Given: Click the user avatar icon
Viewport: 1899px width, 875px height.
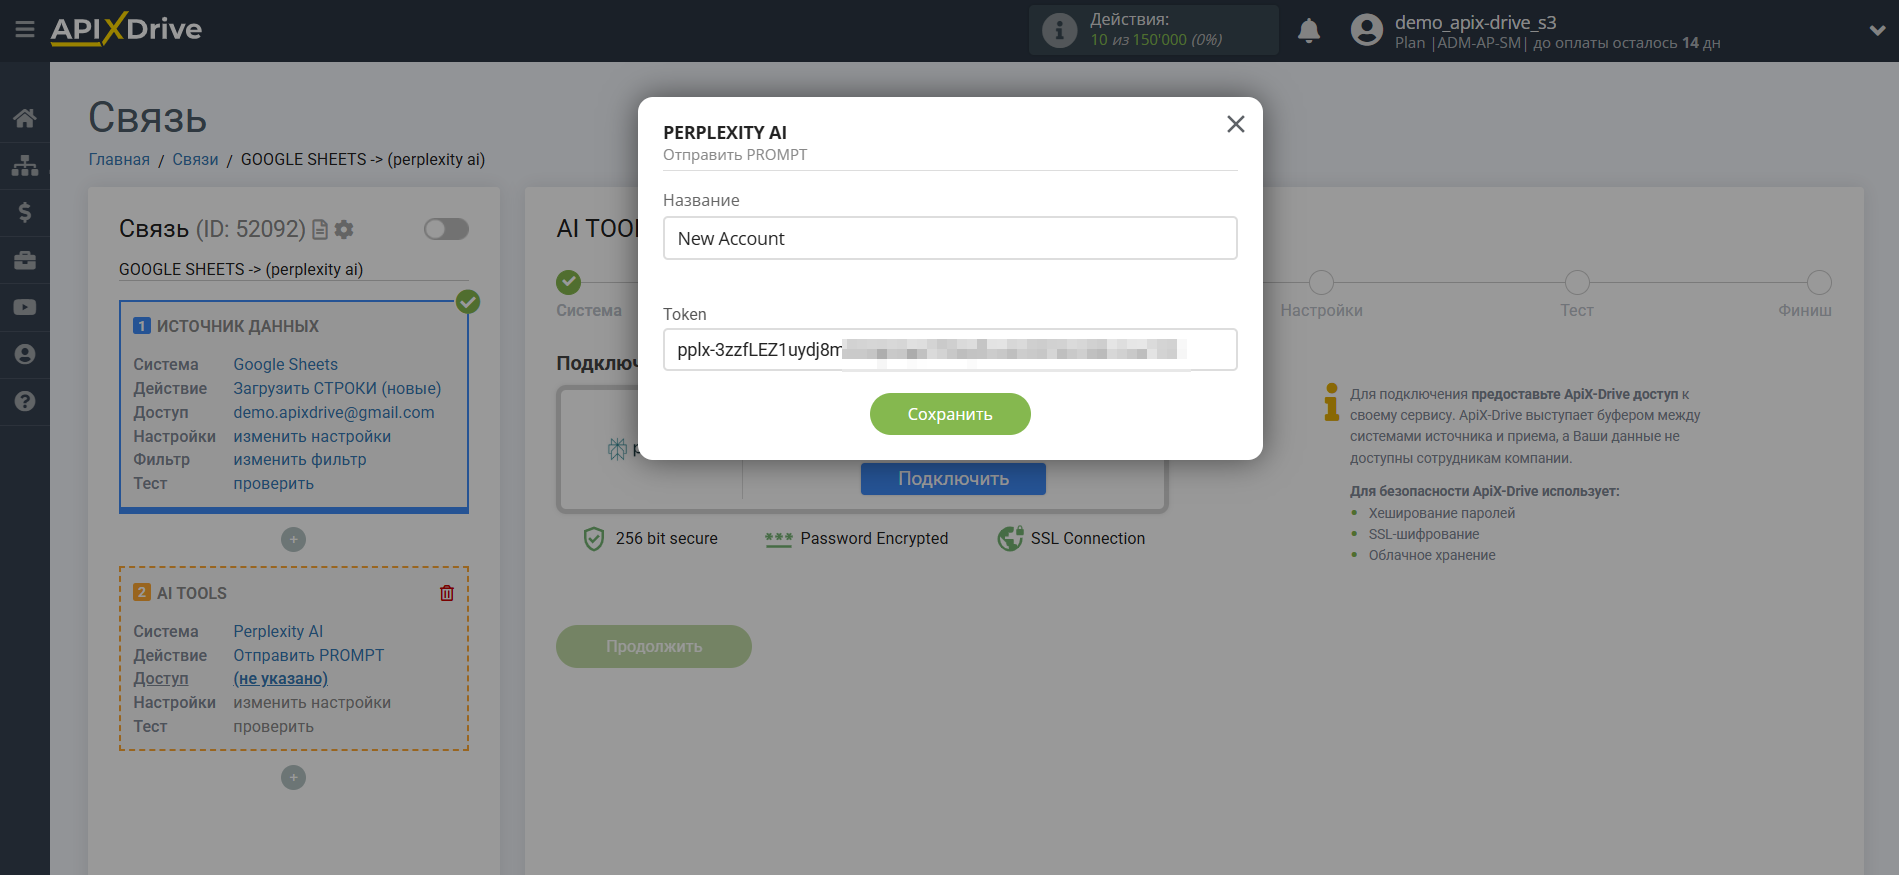Looking at the screenshot, I should (1366, 30).
